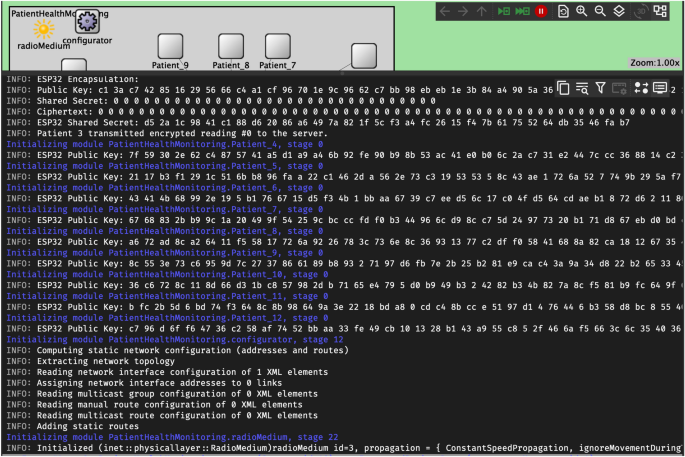Image resolution: width=685 pixels, height=457 pixels.
Task: Click the 'ESP32 Public Key: 21 17' line
Action: click(x=344, y=177)
